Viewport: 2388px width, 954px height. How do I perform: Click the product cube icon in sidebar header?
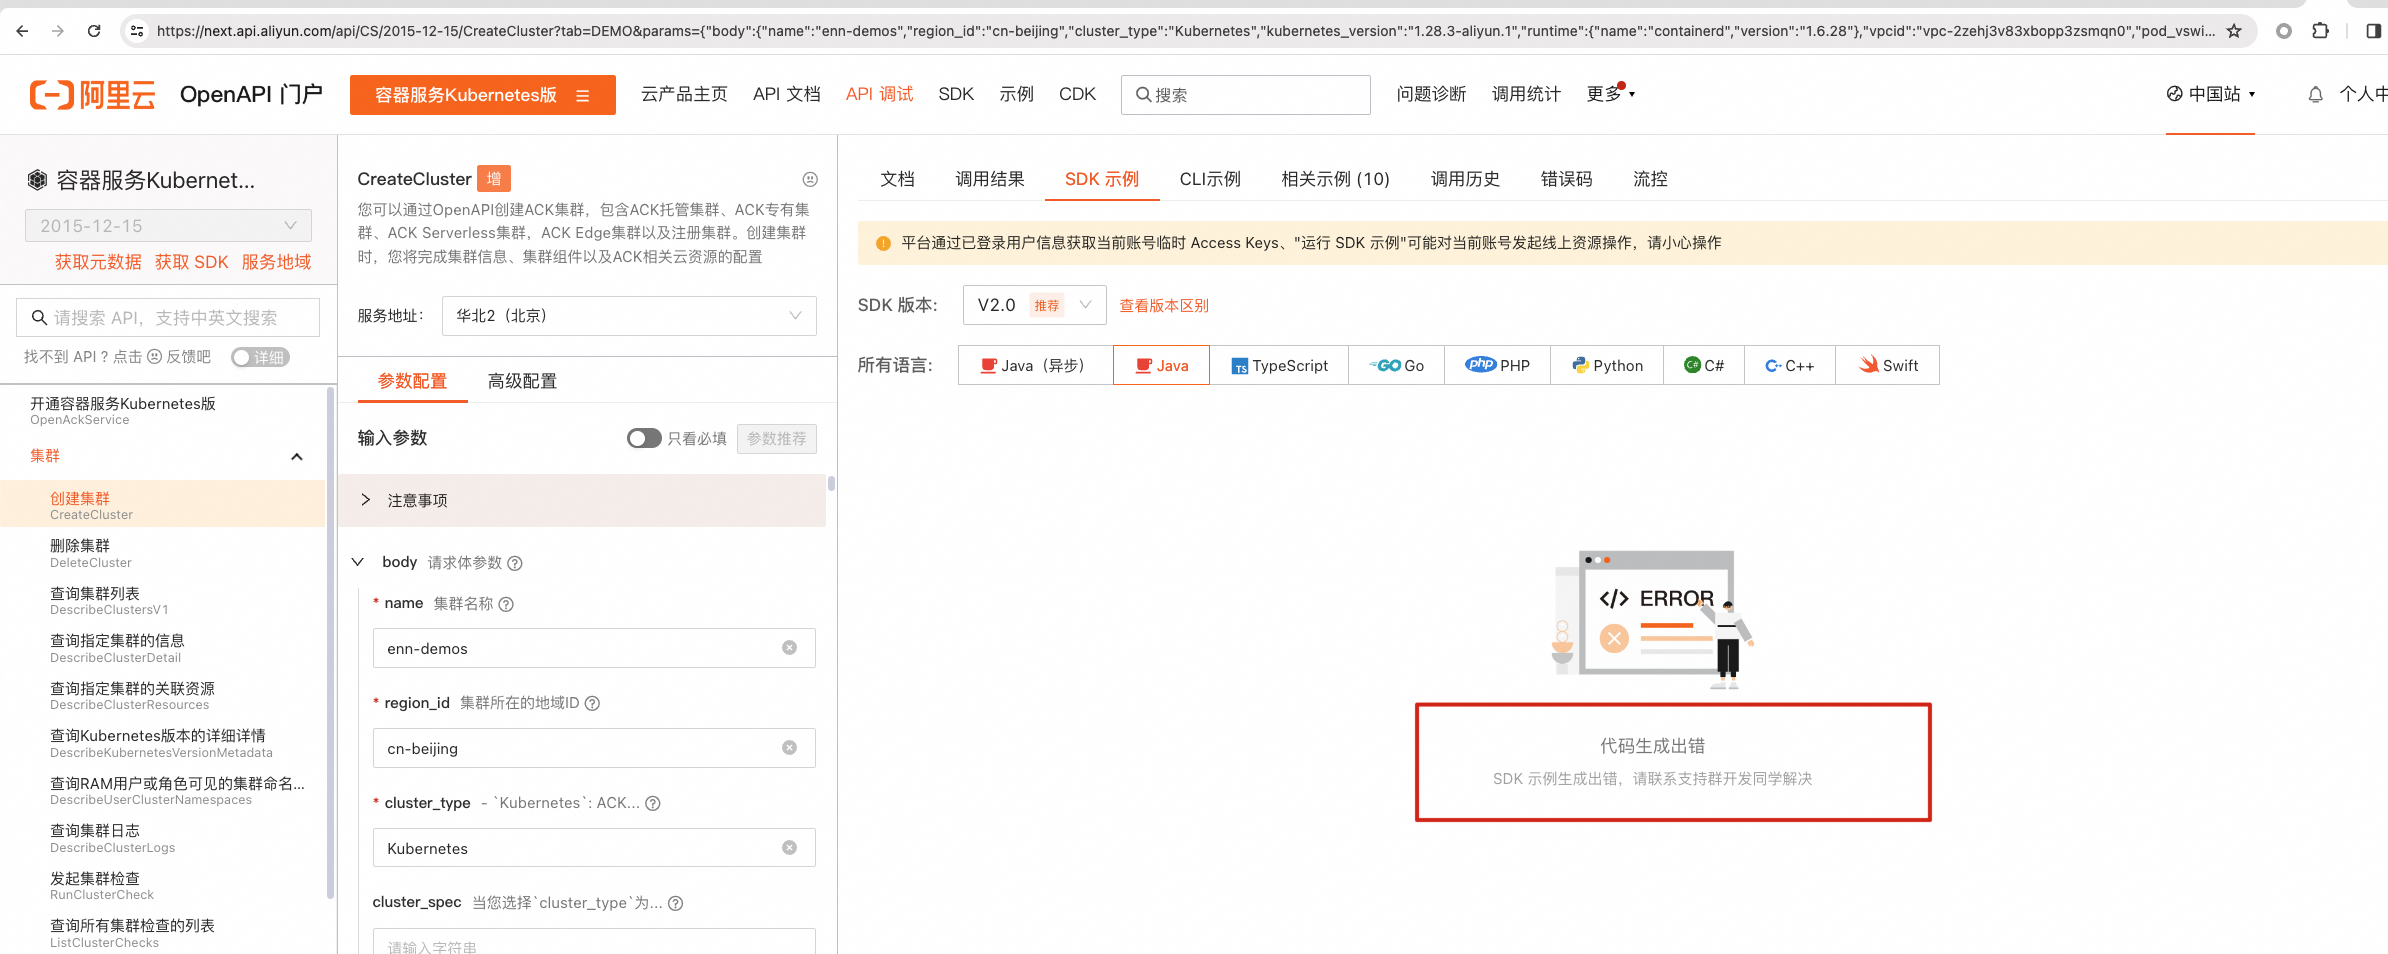(x=37, y=180)
